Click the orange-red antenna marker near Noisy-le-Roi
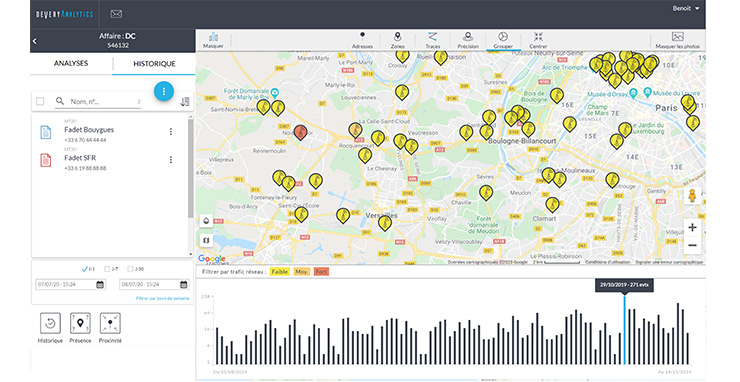The image size is (740, 382). (x=300, y=133)
